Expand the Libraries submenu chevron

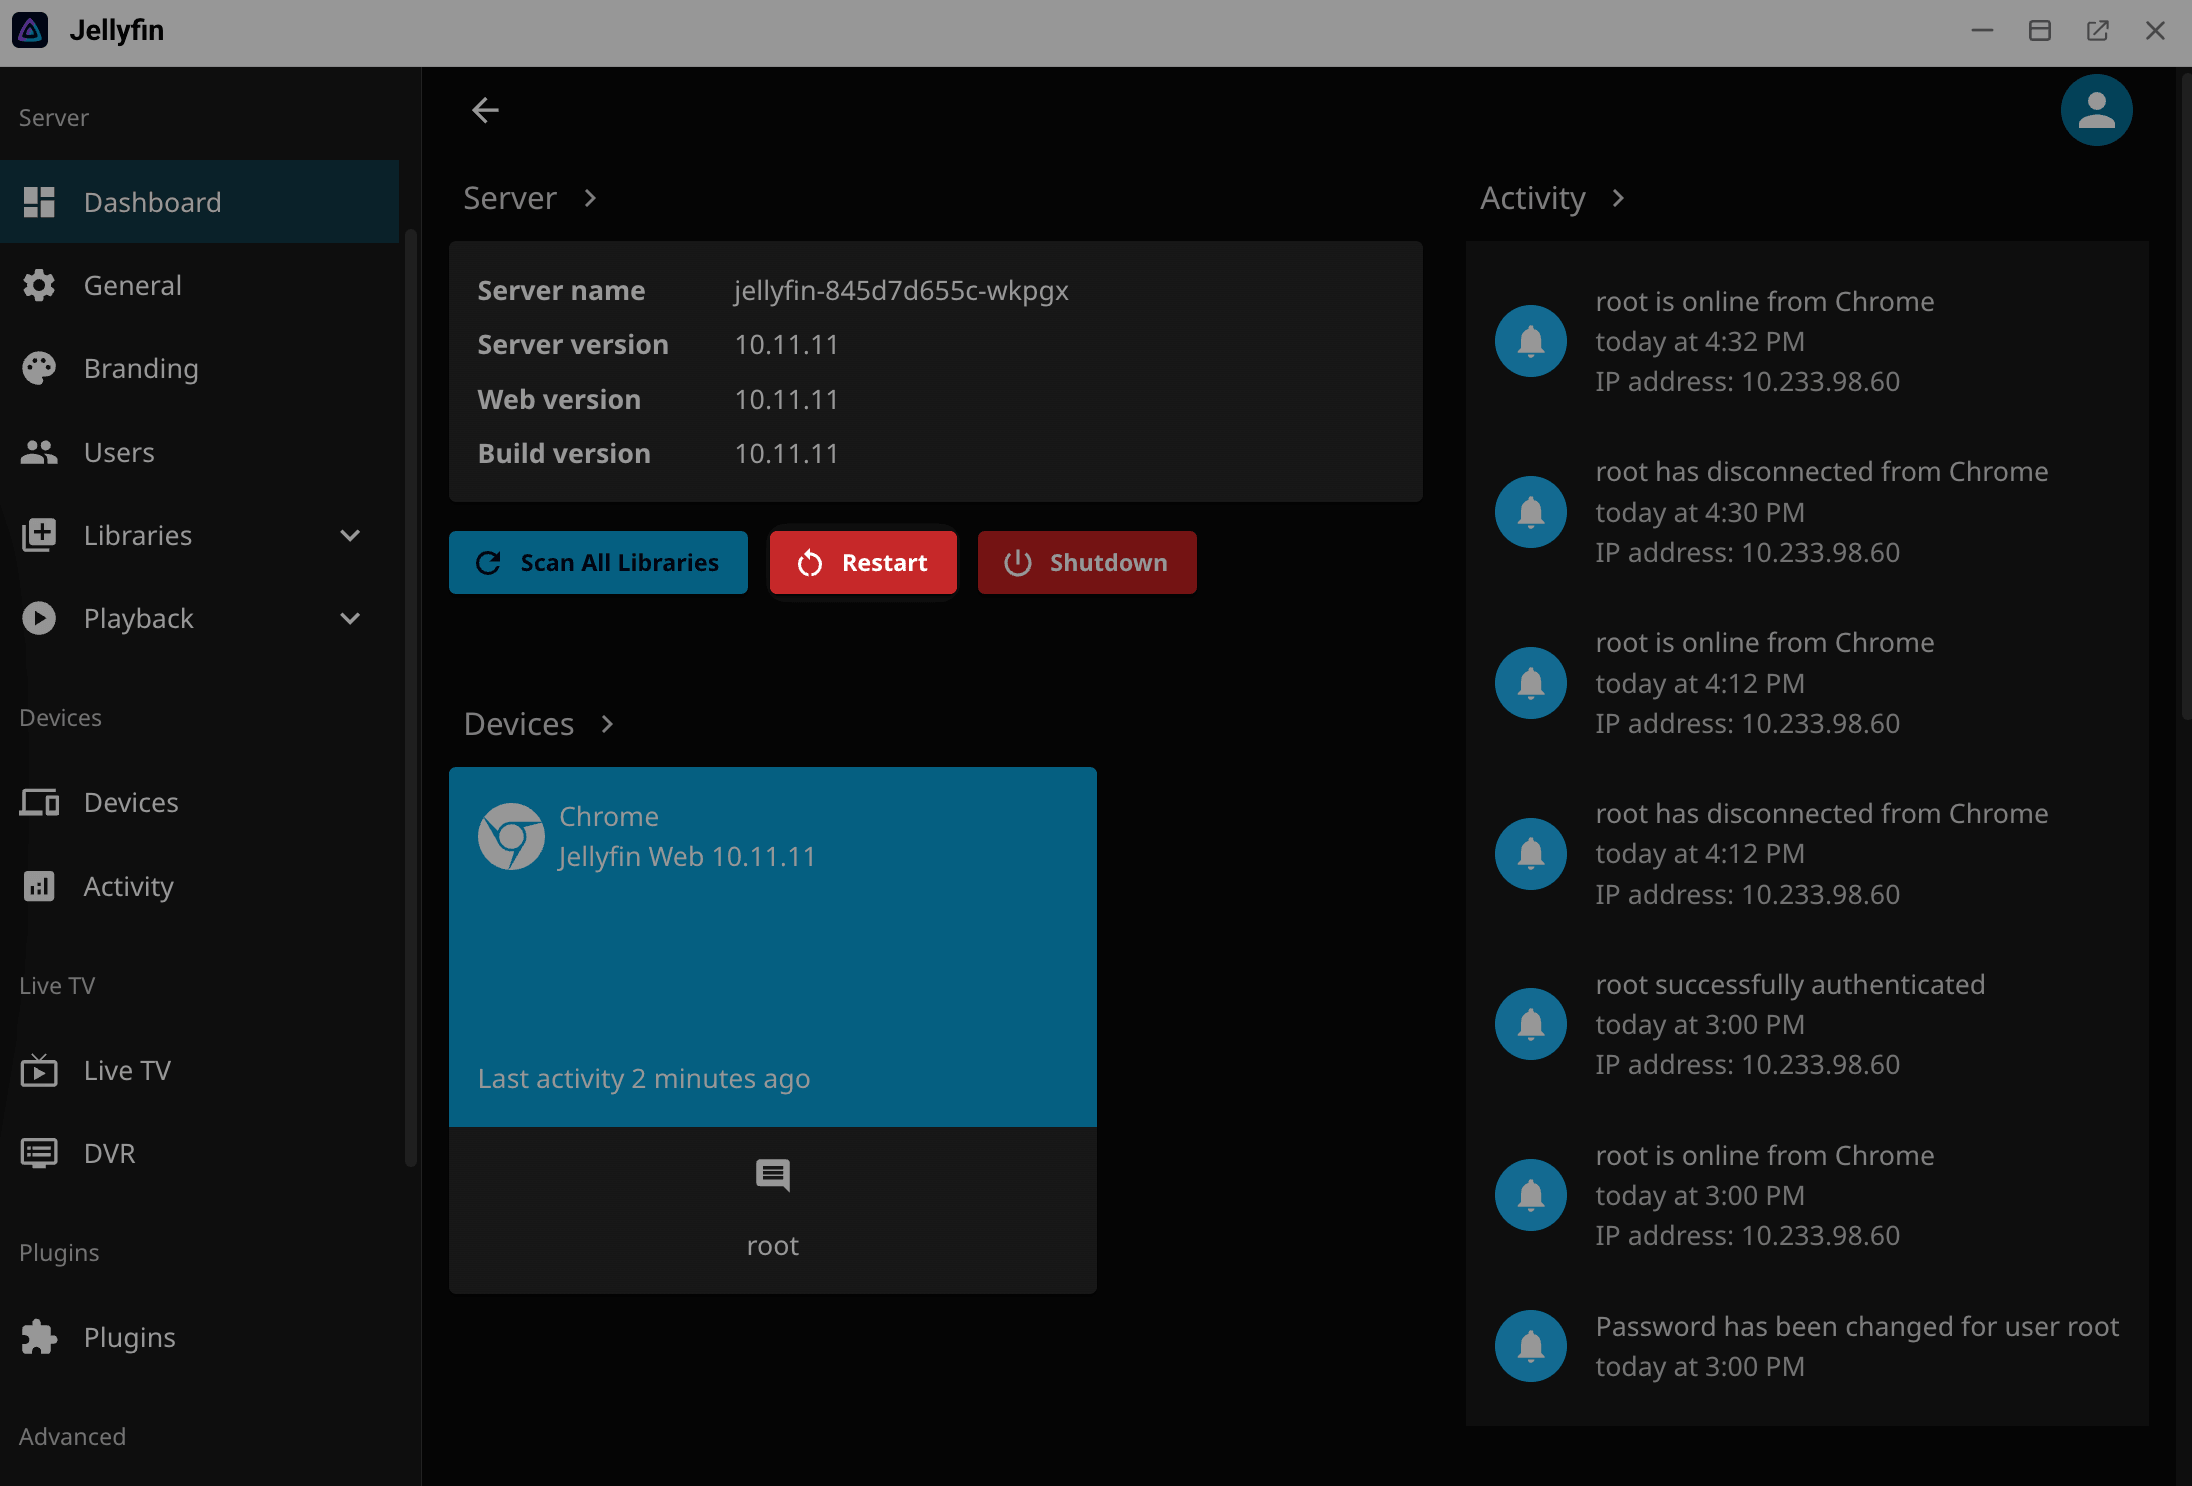click(x=350, y=535)
